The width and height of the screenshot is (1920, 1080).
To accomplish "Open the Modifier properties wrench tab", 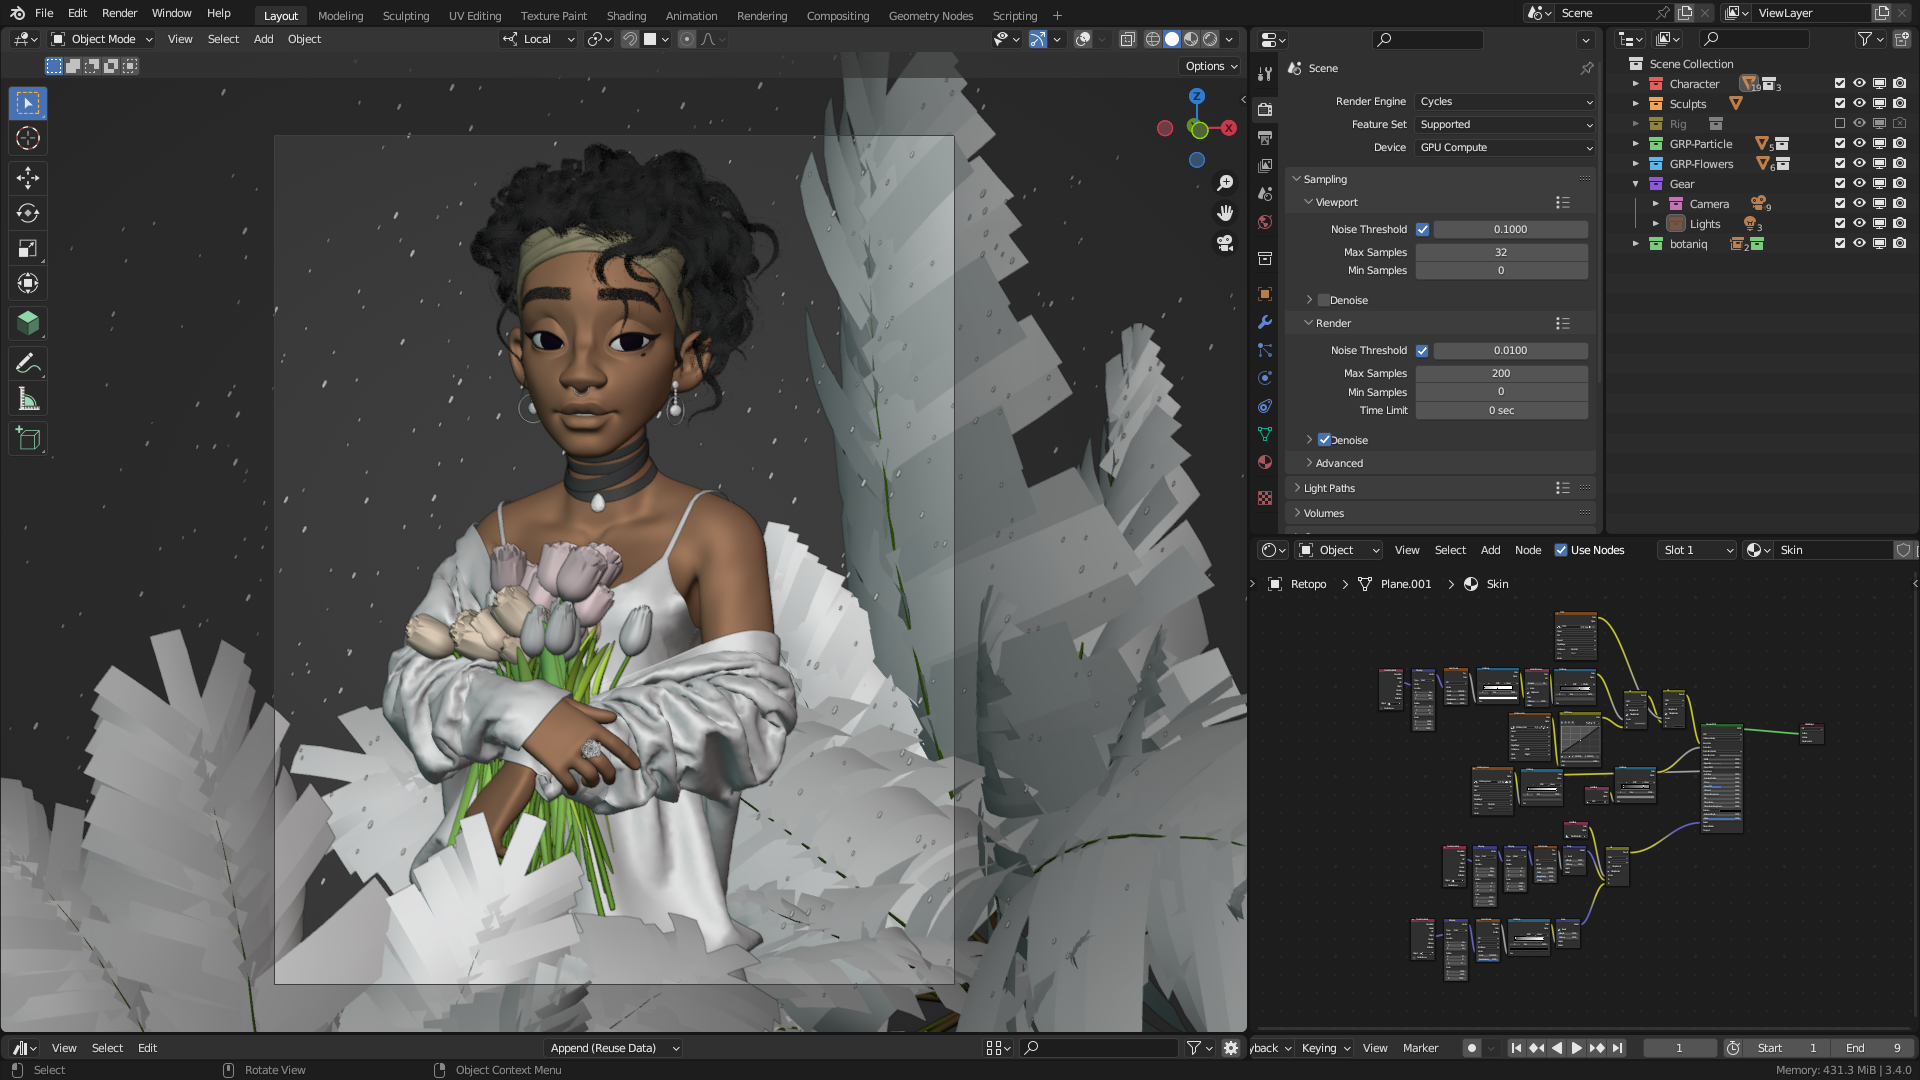I will tap(1265, 322).
